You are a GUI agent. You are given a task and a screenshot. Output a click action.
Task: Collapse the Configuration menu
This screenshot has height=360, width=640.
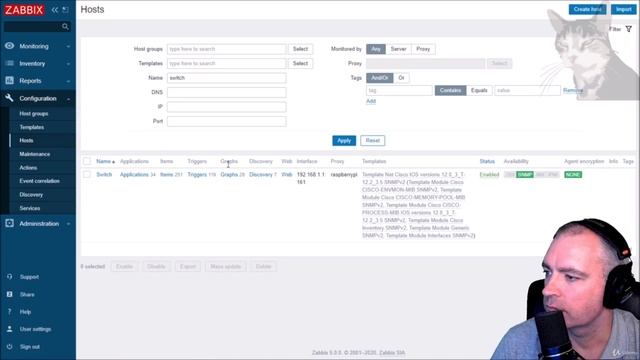(38, 98)
